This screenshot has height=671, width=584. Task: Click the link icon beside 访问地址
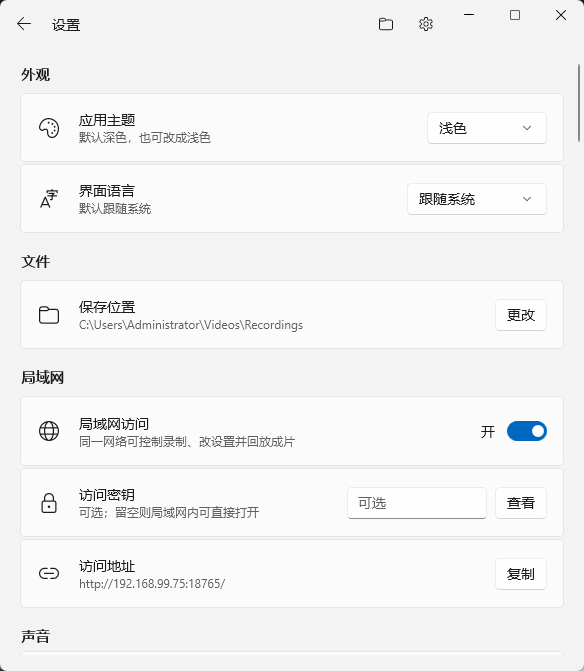[x=49, y=573]
